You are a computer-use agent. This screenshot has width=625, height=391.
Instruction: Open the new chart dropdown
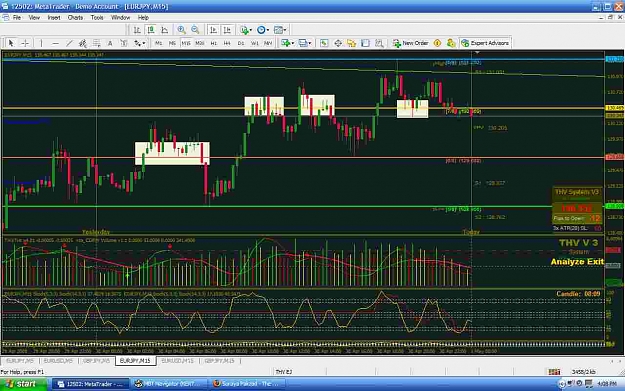pos(287,43)
